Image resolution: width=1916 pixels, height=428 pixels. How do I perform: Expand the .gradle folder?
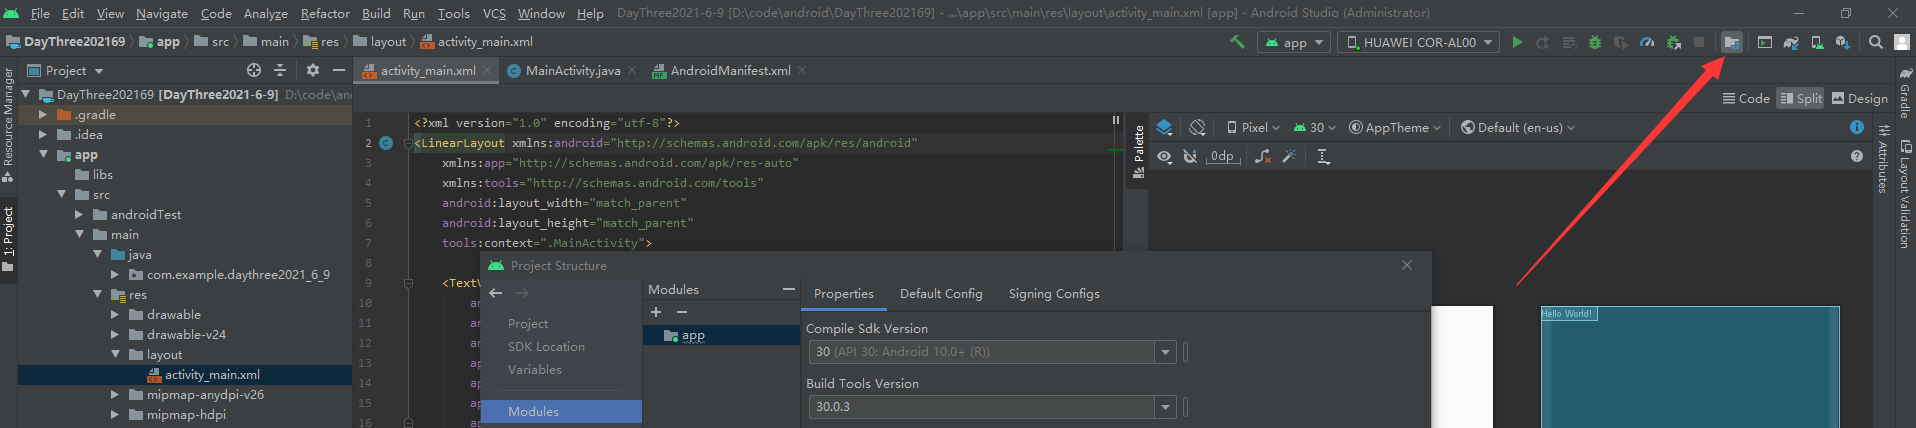(x=43, y=115)
